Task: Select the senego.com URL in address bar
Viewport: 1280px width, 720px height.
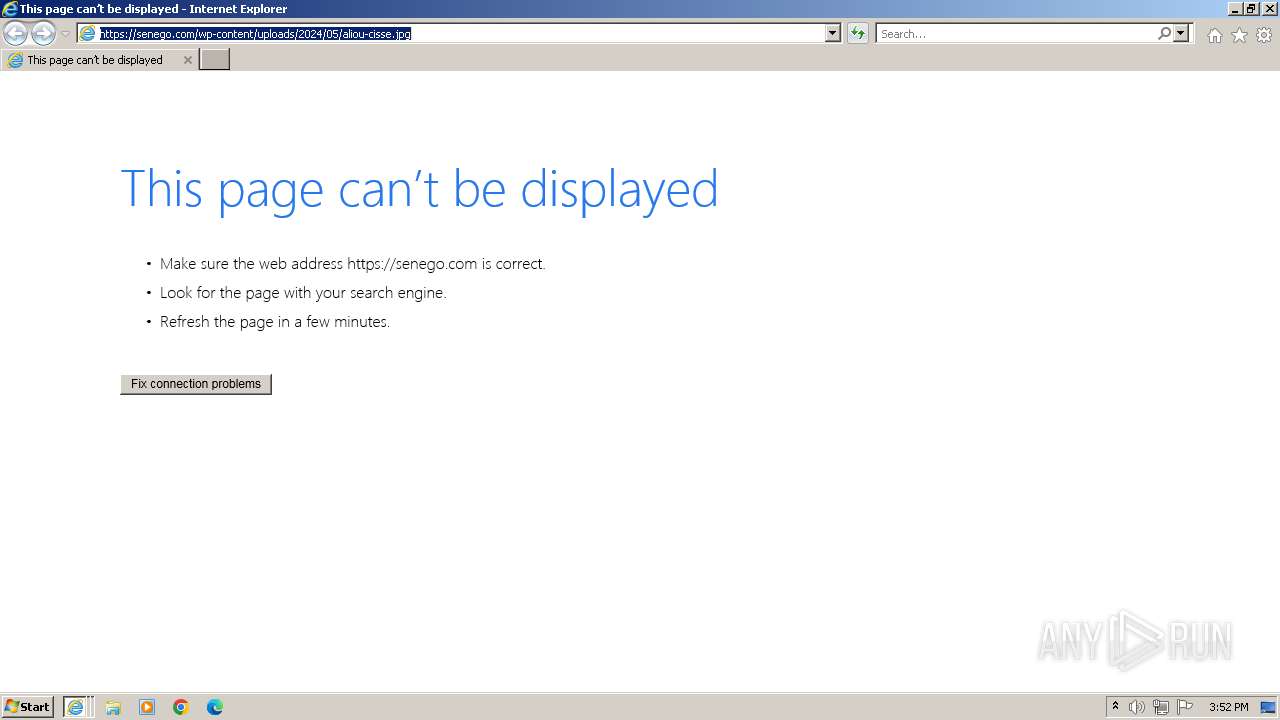Action: (255, 33)
